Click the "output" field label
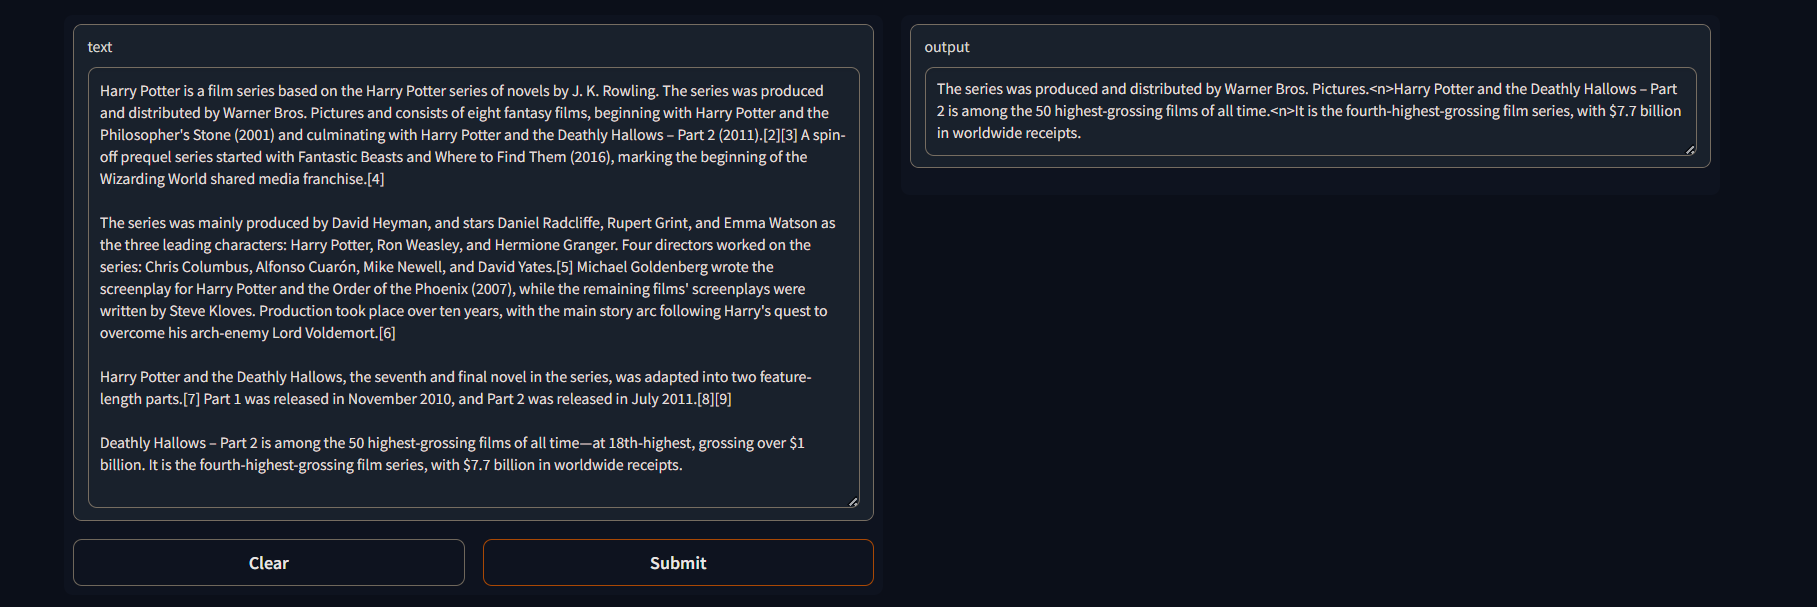The height and width of the screenshot is (607, 1817). [x=947, y=47]
